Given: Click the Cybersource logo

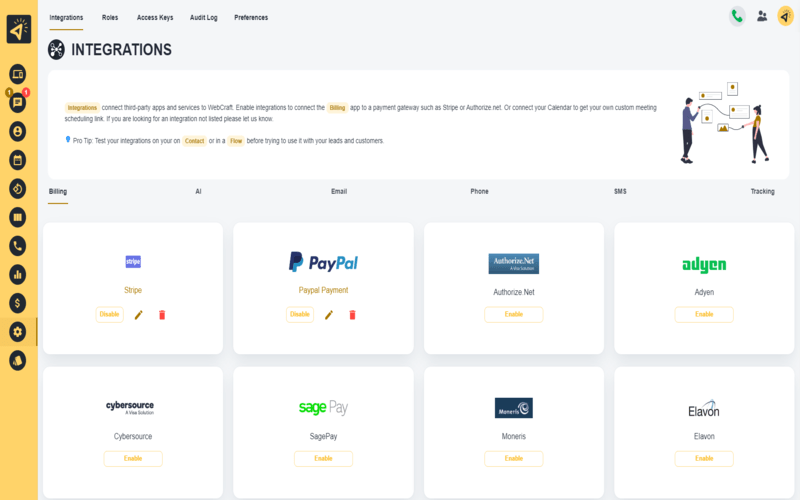Looking at the screenshot, I should pos(130,407).
